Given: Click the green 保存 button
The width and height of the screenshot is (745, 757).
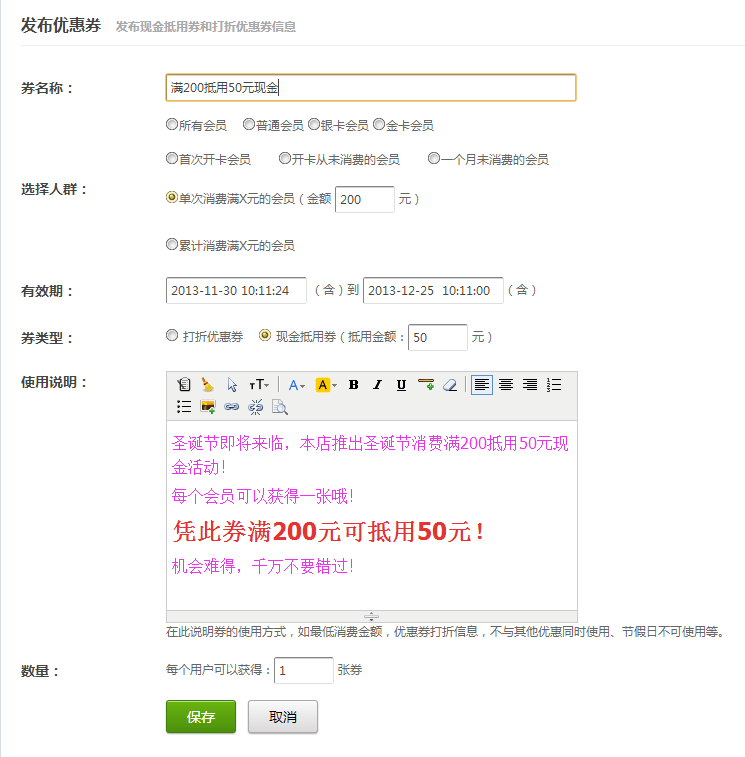Looking at the screenshot, I should coord(201,717).
